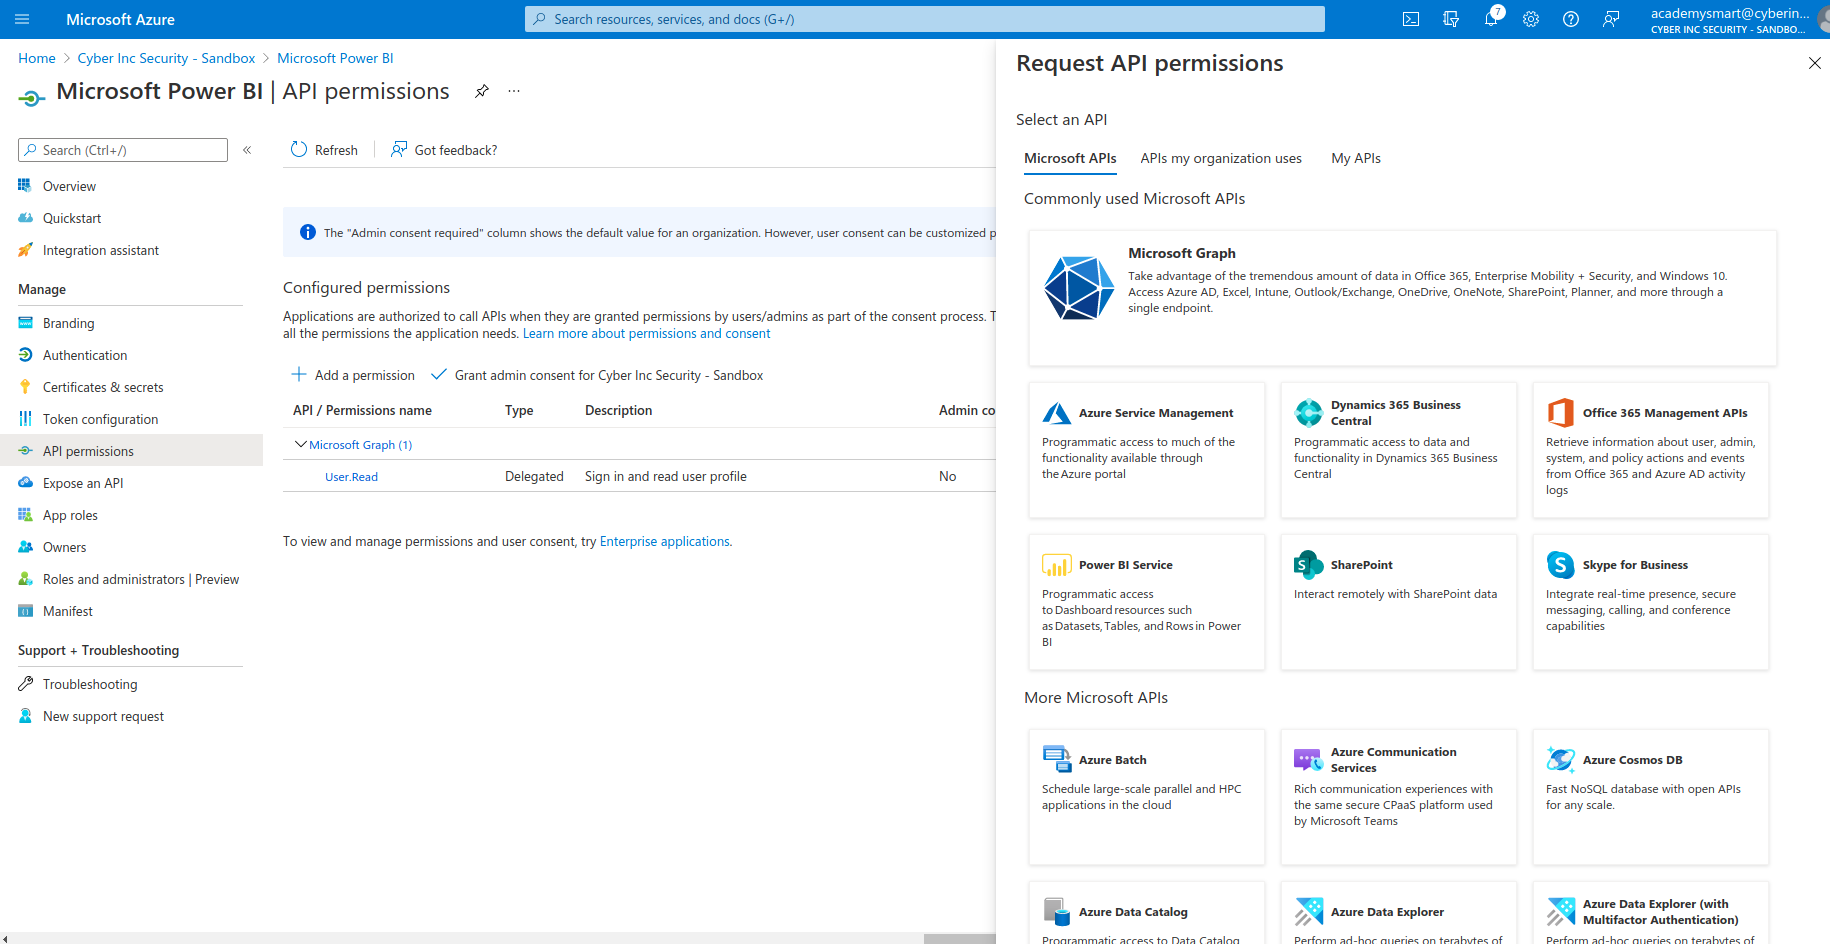
Task: Choose the Azure Data Catalog API
Action: point(1146,913)
